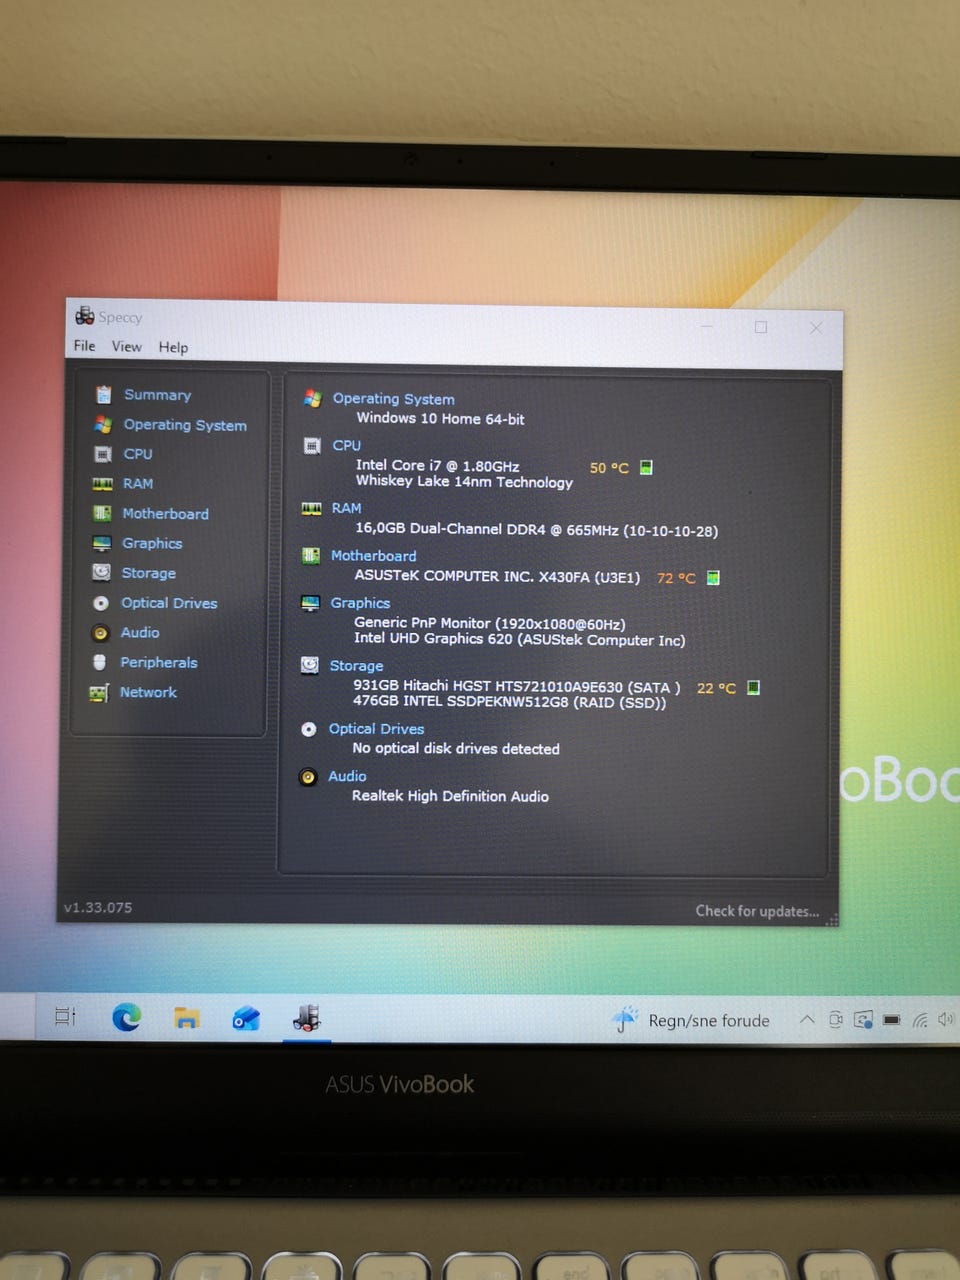Click the Optical Drives disc icon in summary panel
This screenshot has width=960, height=1280.
pos(309,729)
